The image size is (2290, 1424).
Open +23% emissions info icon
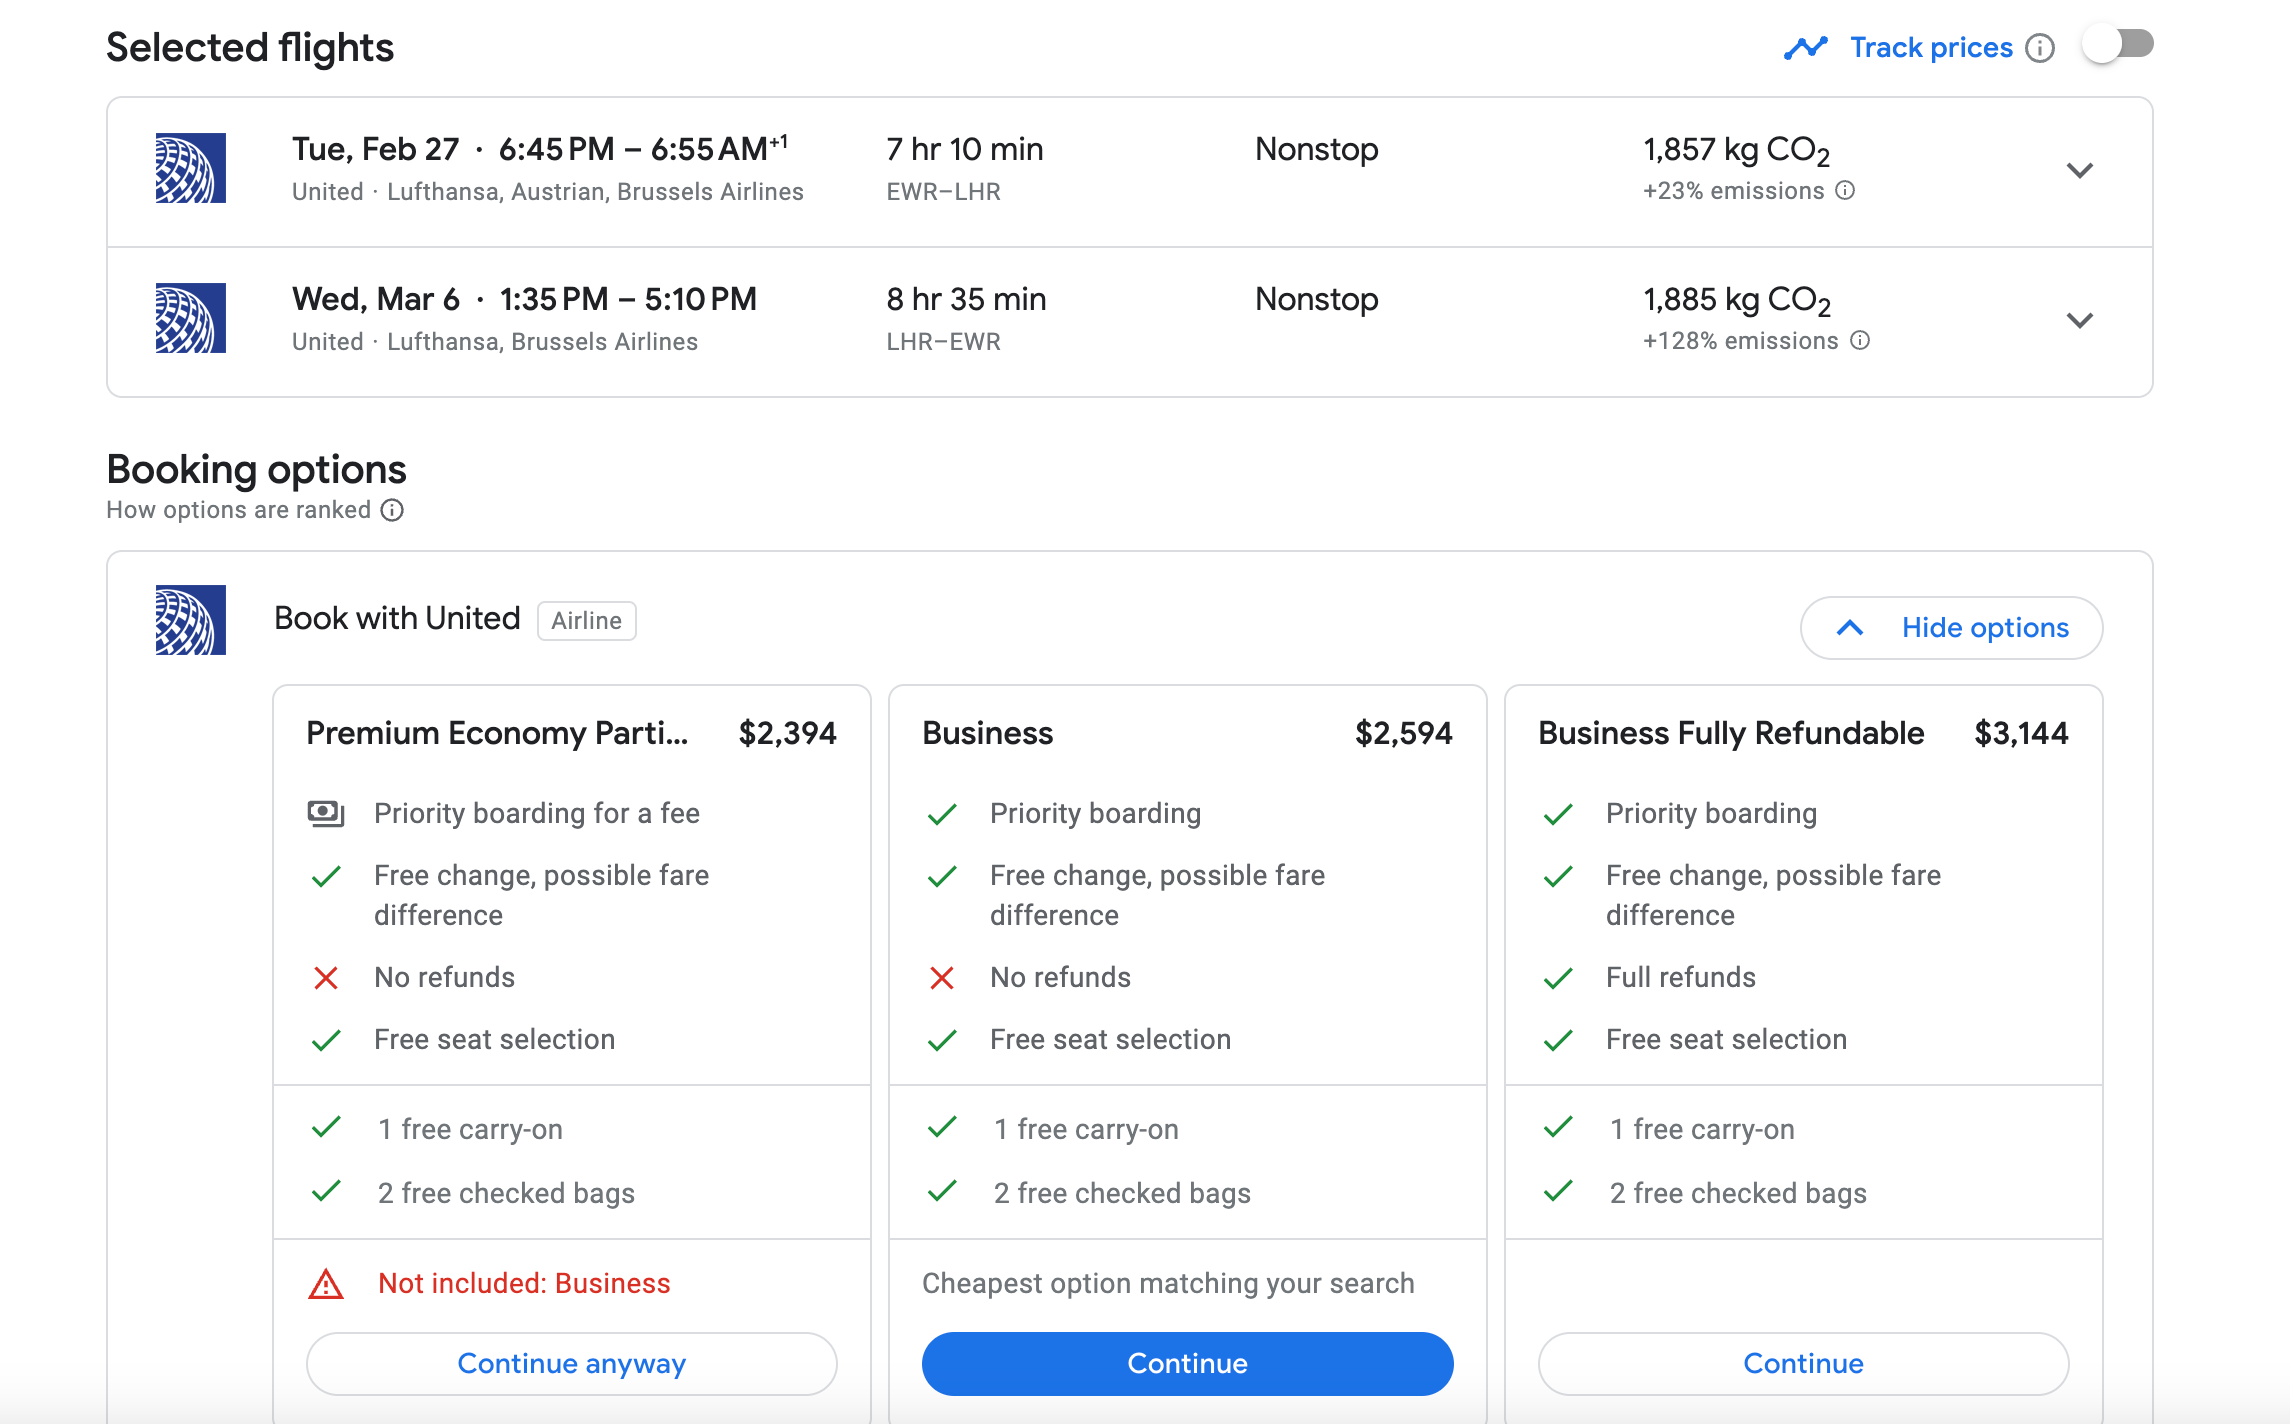[x=1846, y=190]
